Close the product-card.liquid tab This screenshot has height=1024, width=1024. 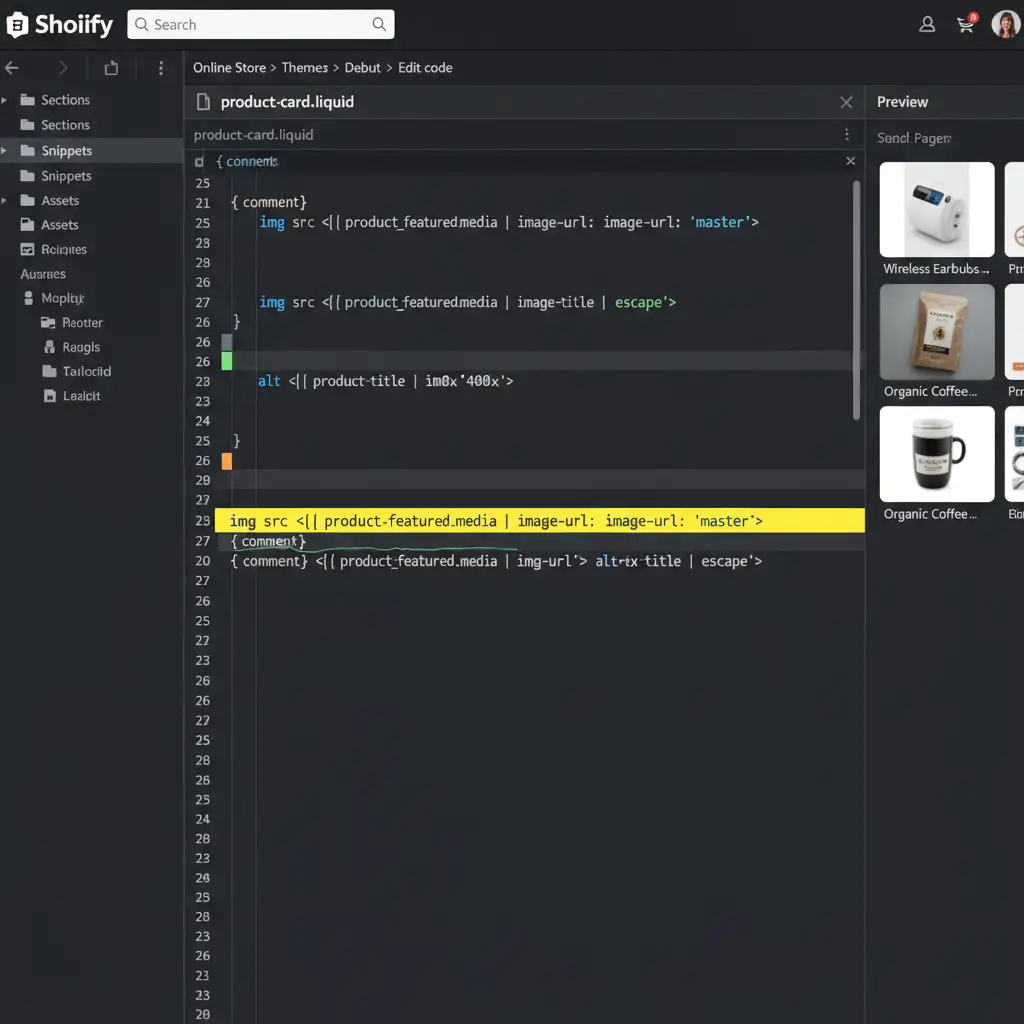point(846,102)
